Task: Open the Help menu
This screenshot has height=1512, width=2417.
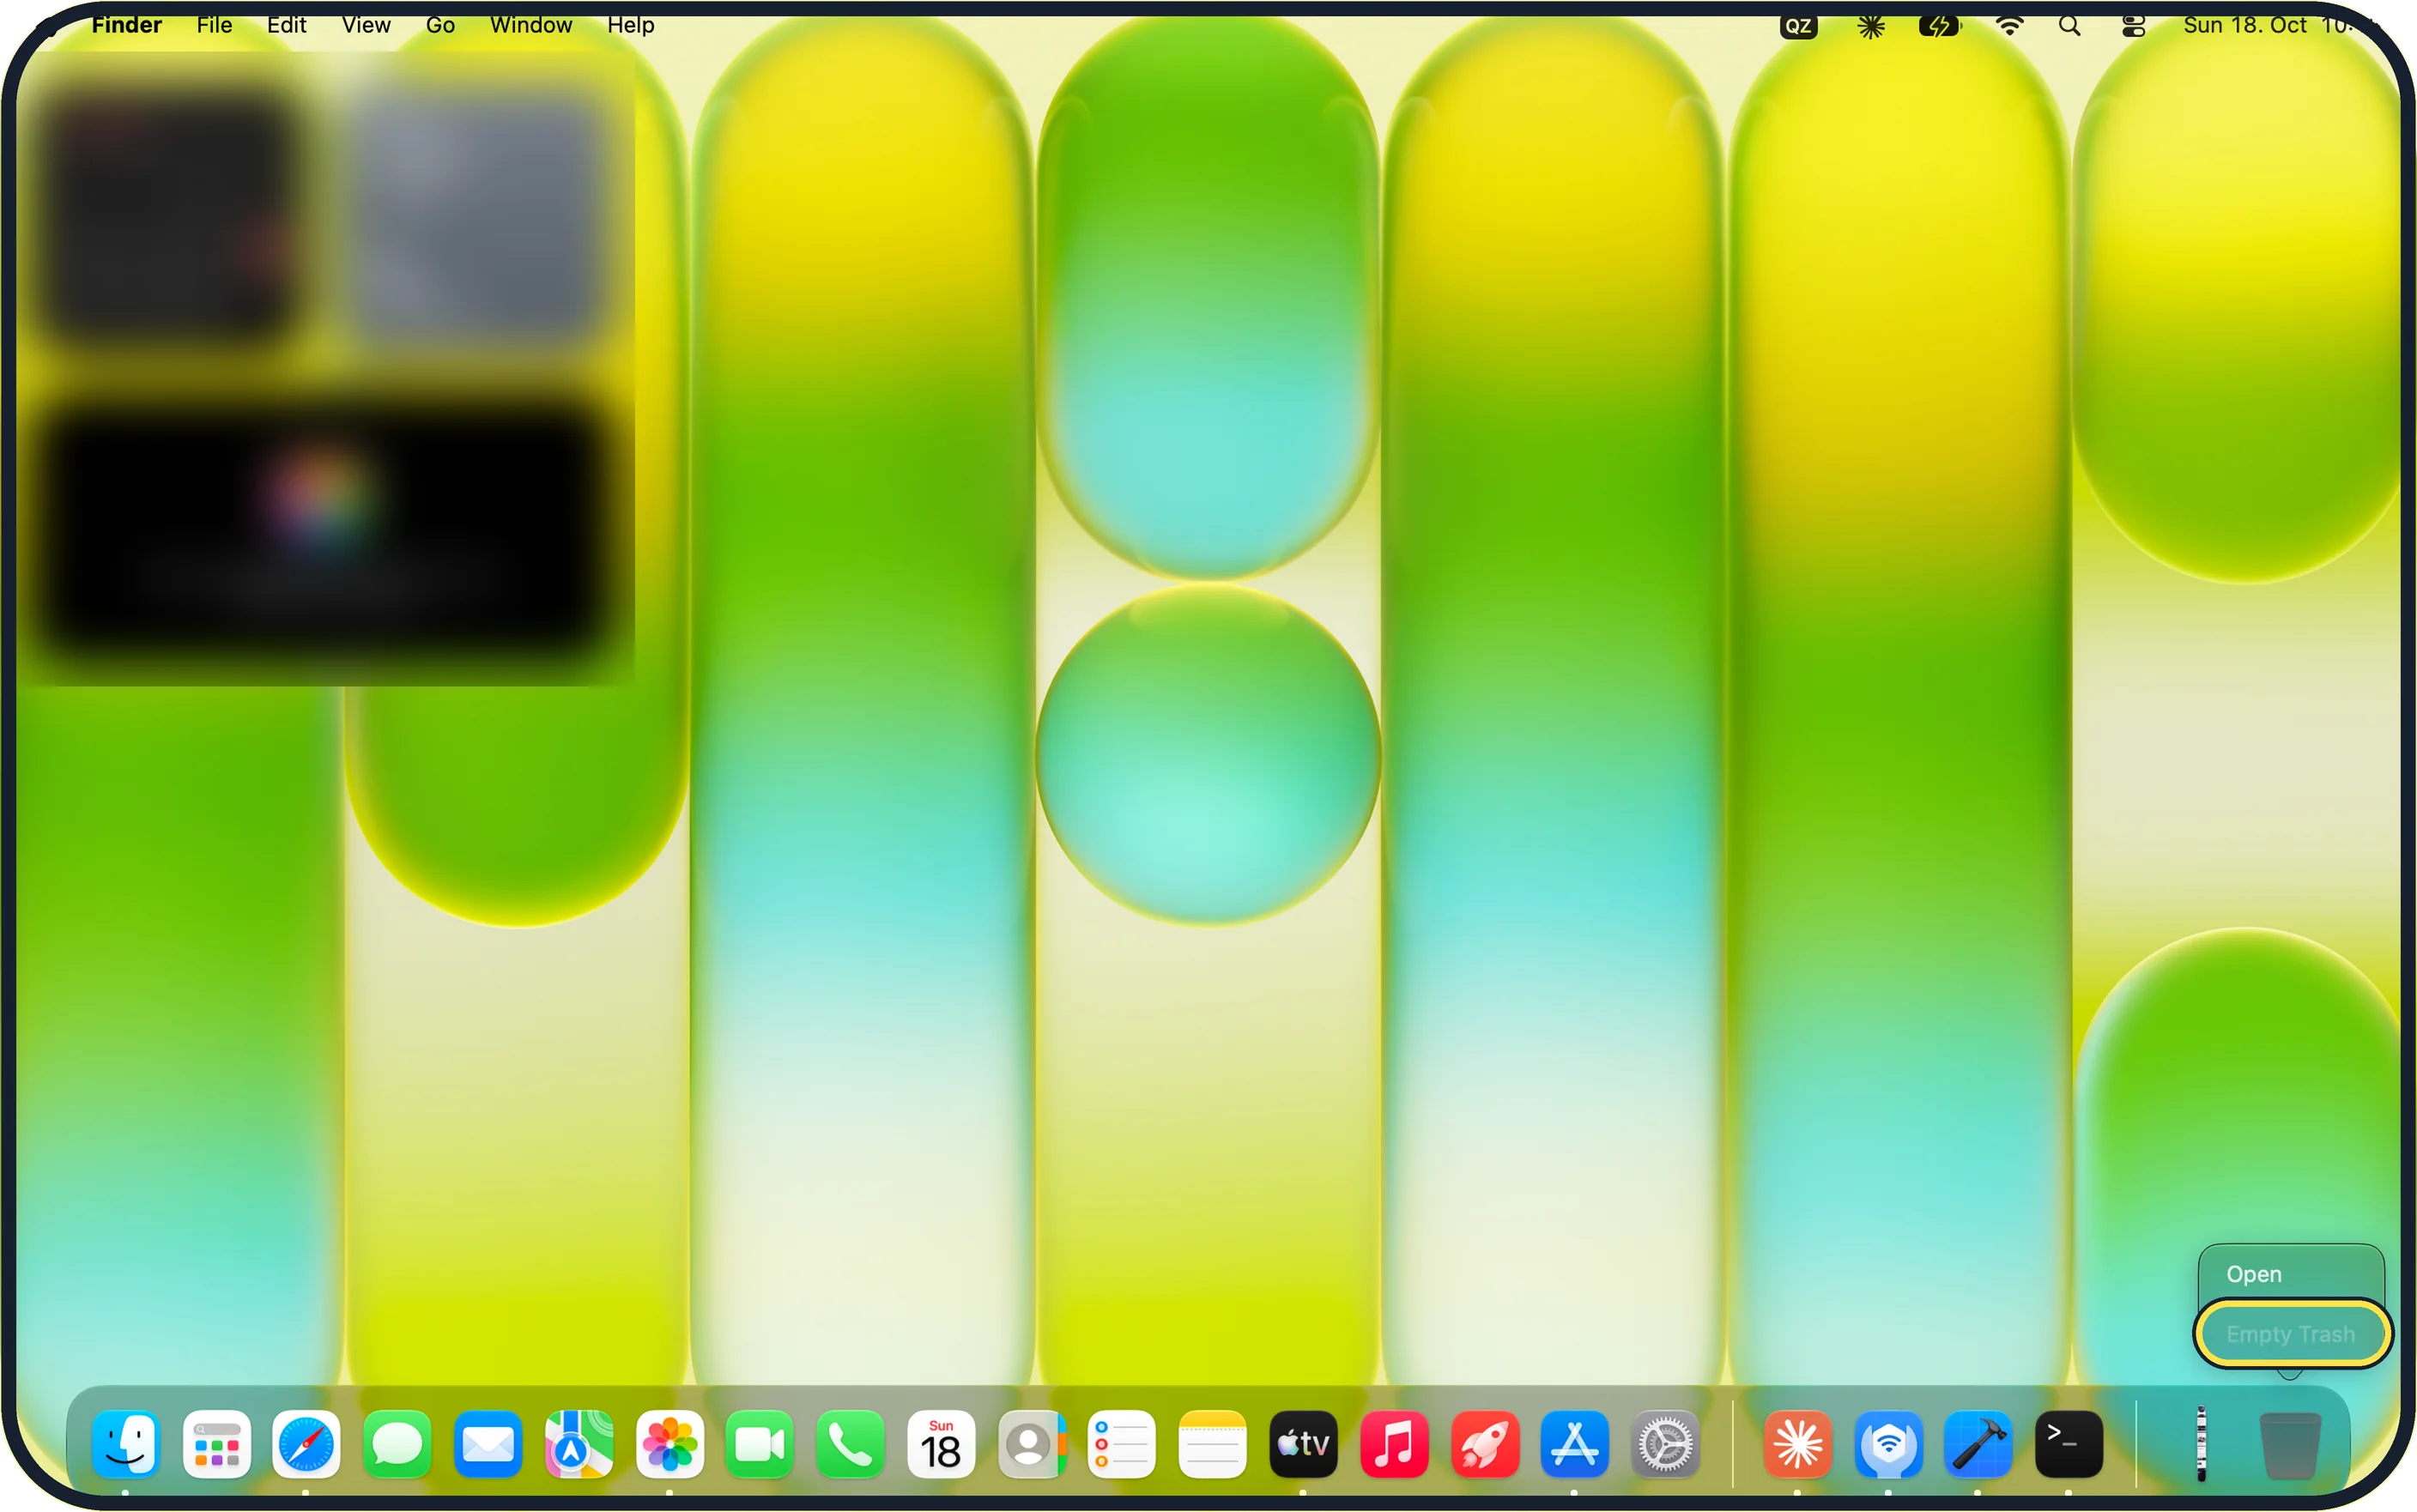Action: click(x=630, y=25)
